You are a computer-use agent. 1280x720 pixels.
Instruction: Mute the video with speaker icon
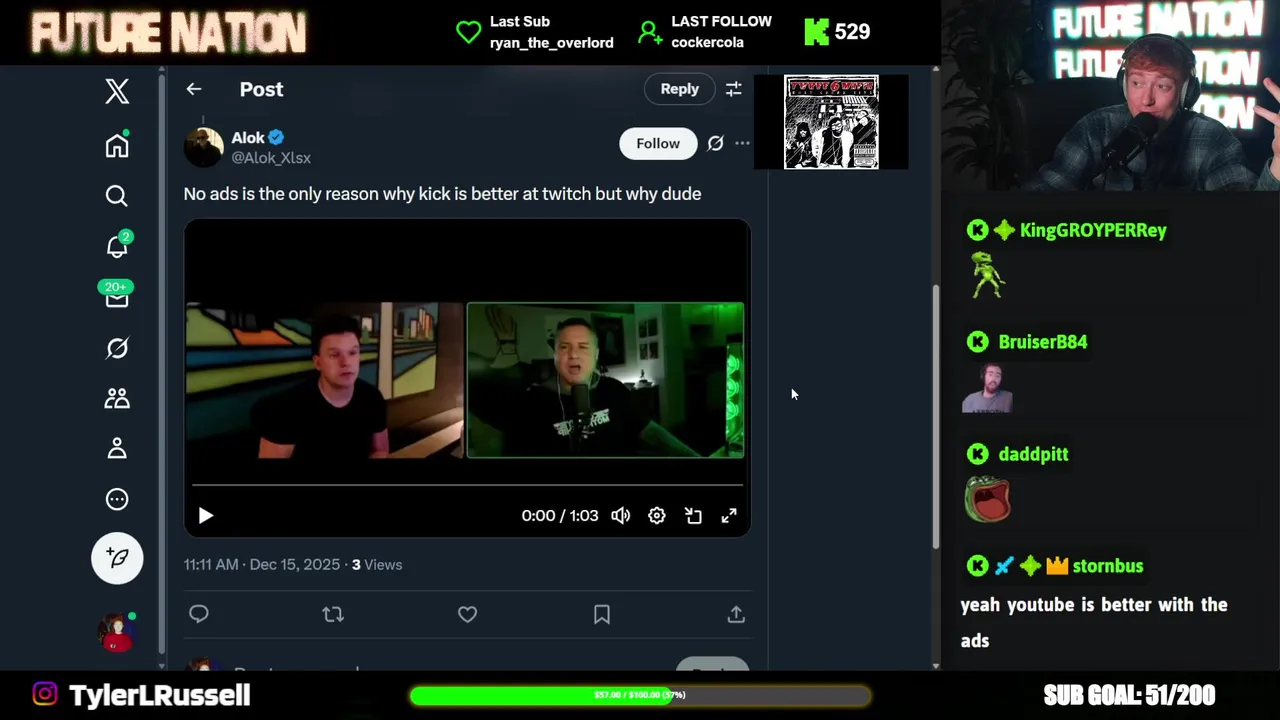(621, 515)
